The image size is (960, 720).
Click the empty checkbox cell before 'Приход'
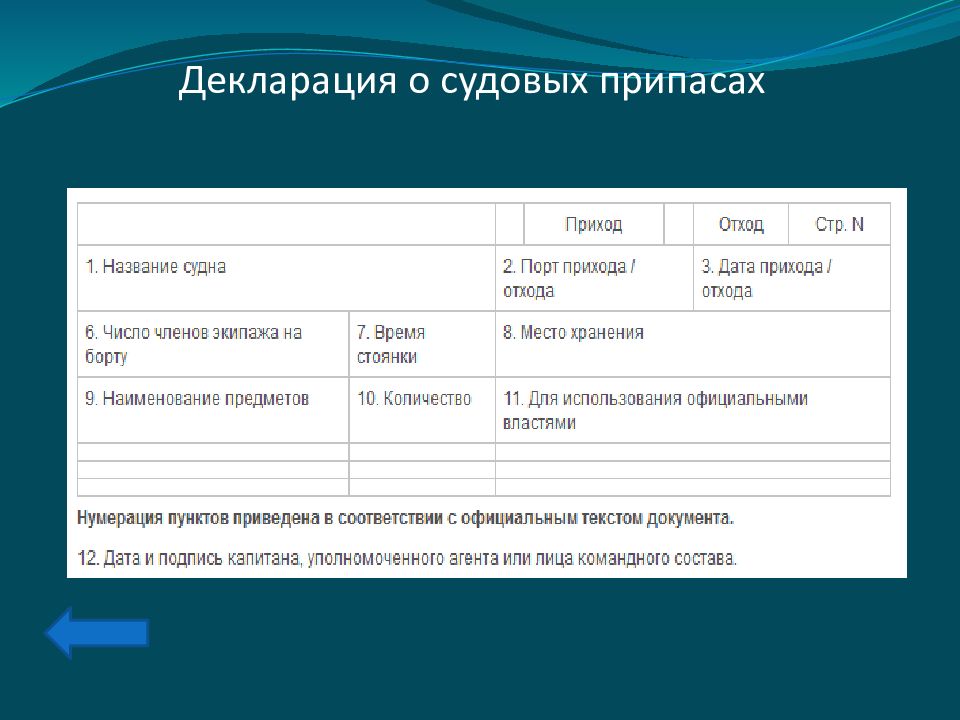click(509, 224)
